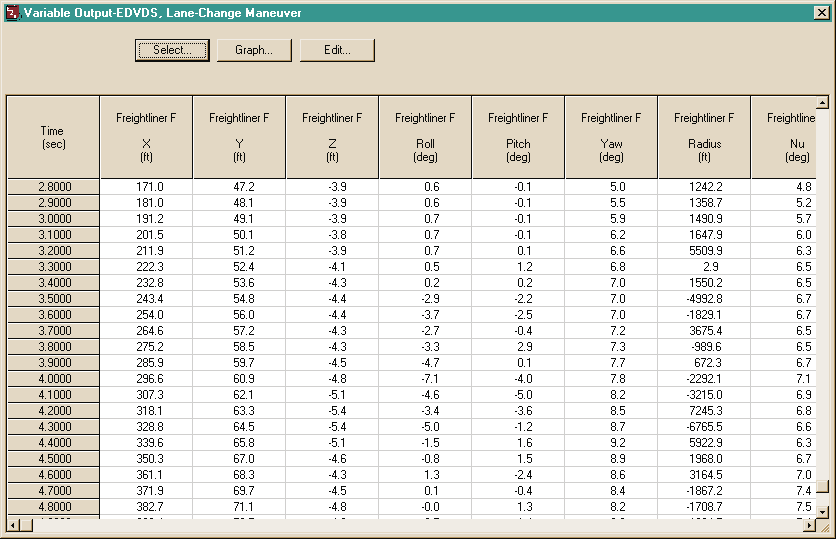
Task: Select the Yaw (deg) column header
Action: tap(611, 137)
